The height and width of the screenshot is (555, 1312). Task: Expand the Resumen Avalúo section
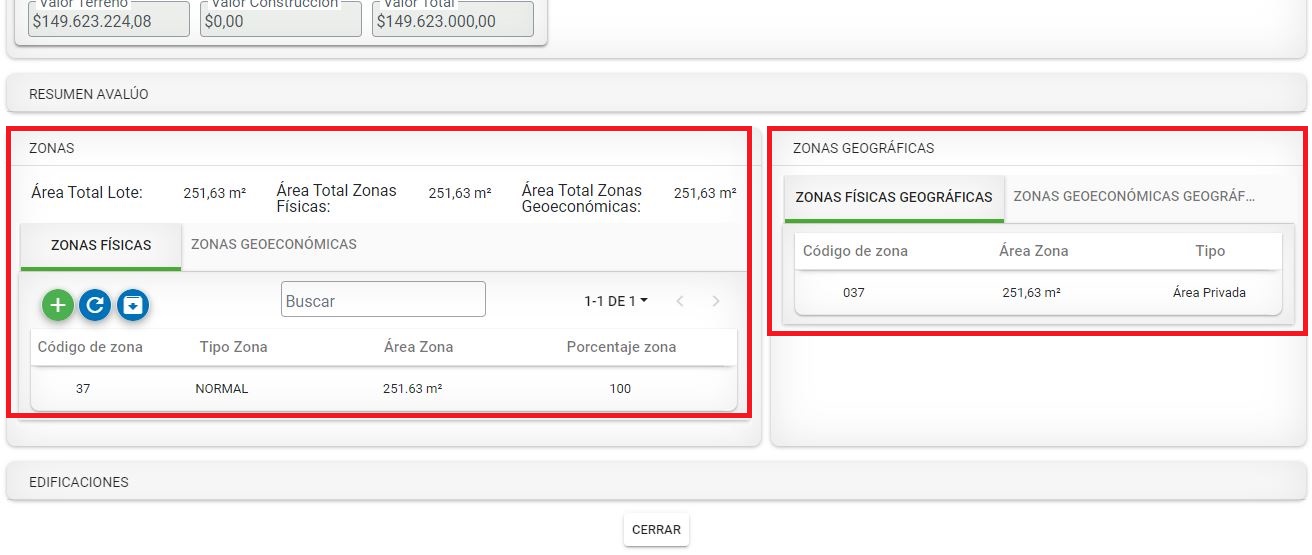pos(656,94)
